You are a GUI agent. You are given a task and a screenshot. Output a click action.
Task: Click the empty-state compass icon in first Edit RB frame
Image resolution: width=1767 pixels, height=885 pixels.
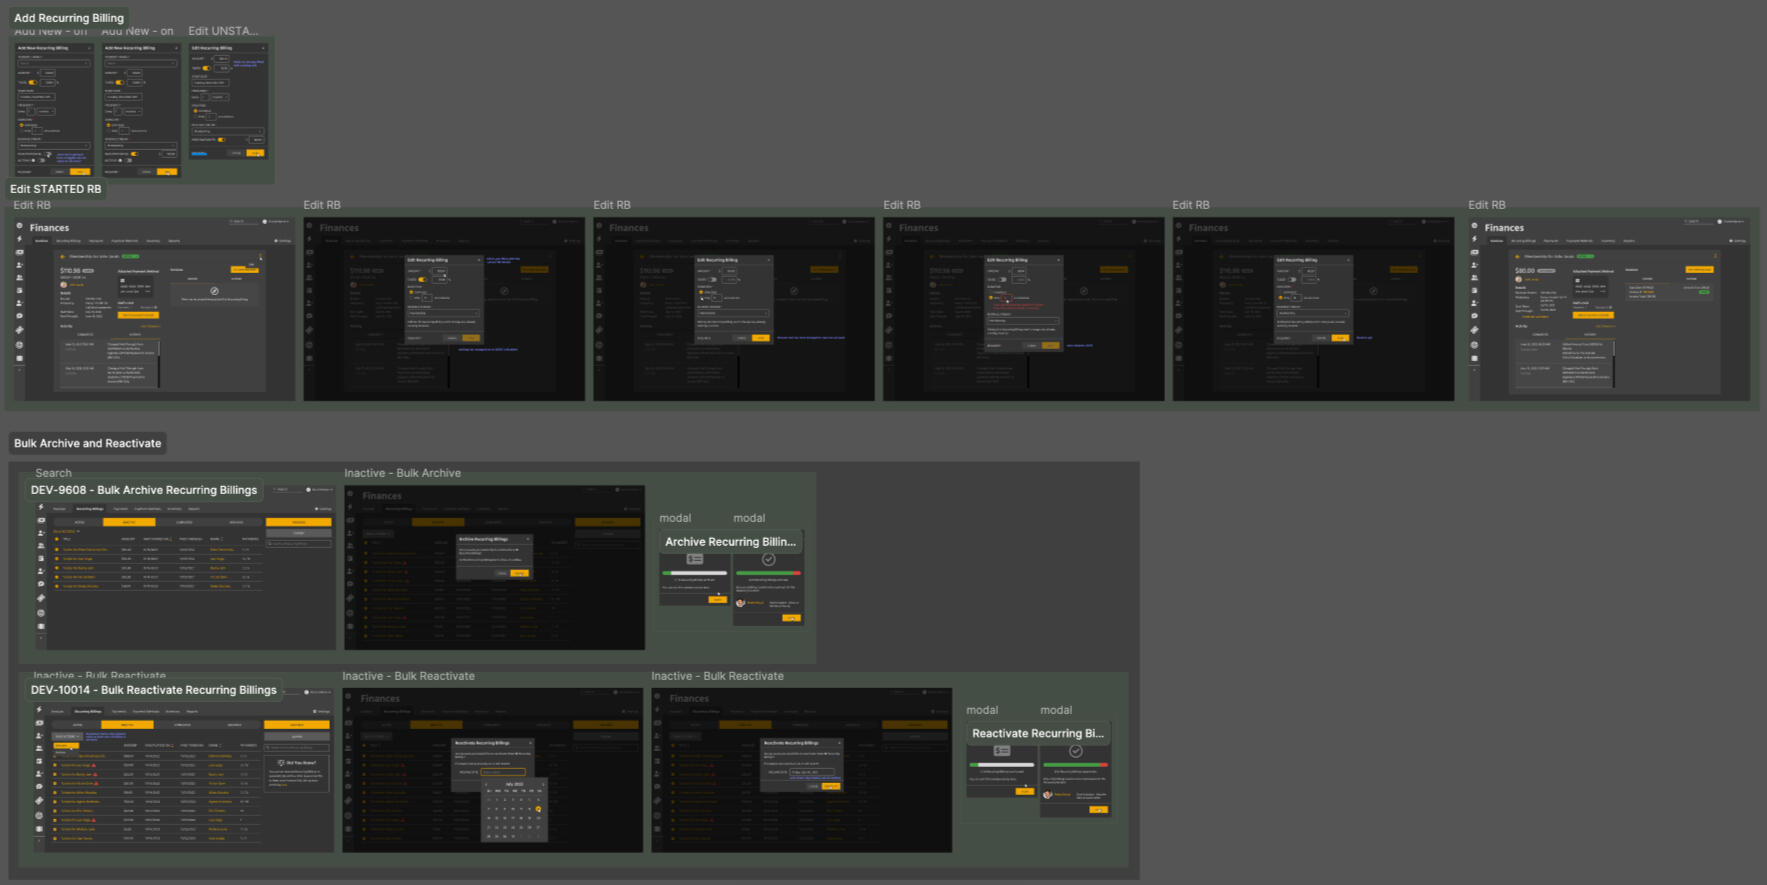pos(214,291)
